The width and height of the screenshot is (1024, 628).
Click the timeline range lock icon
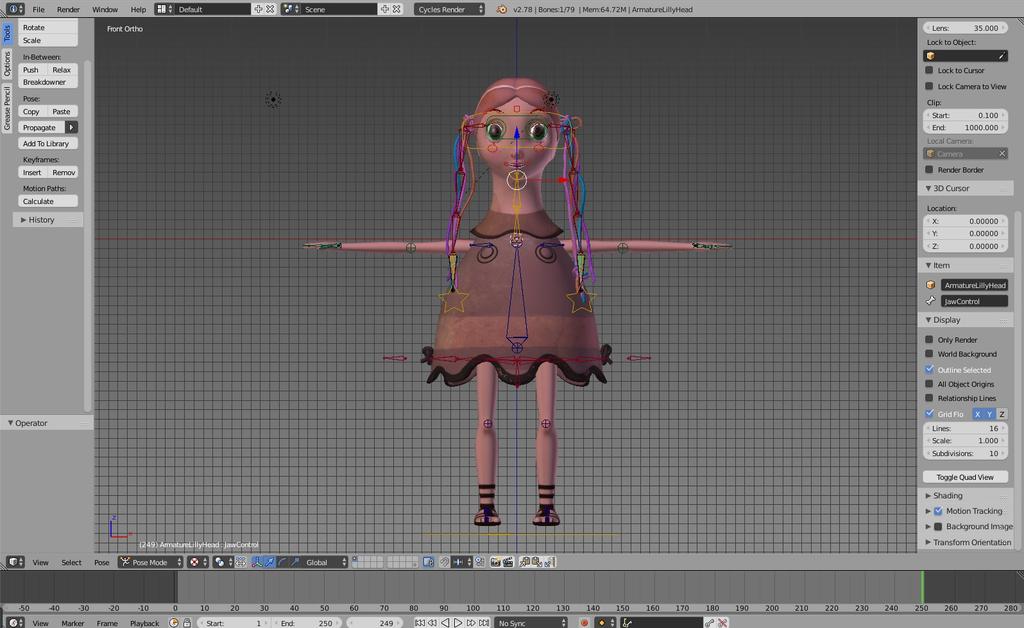[187, 623]
